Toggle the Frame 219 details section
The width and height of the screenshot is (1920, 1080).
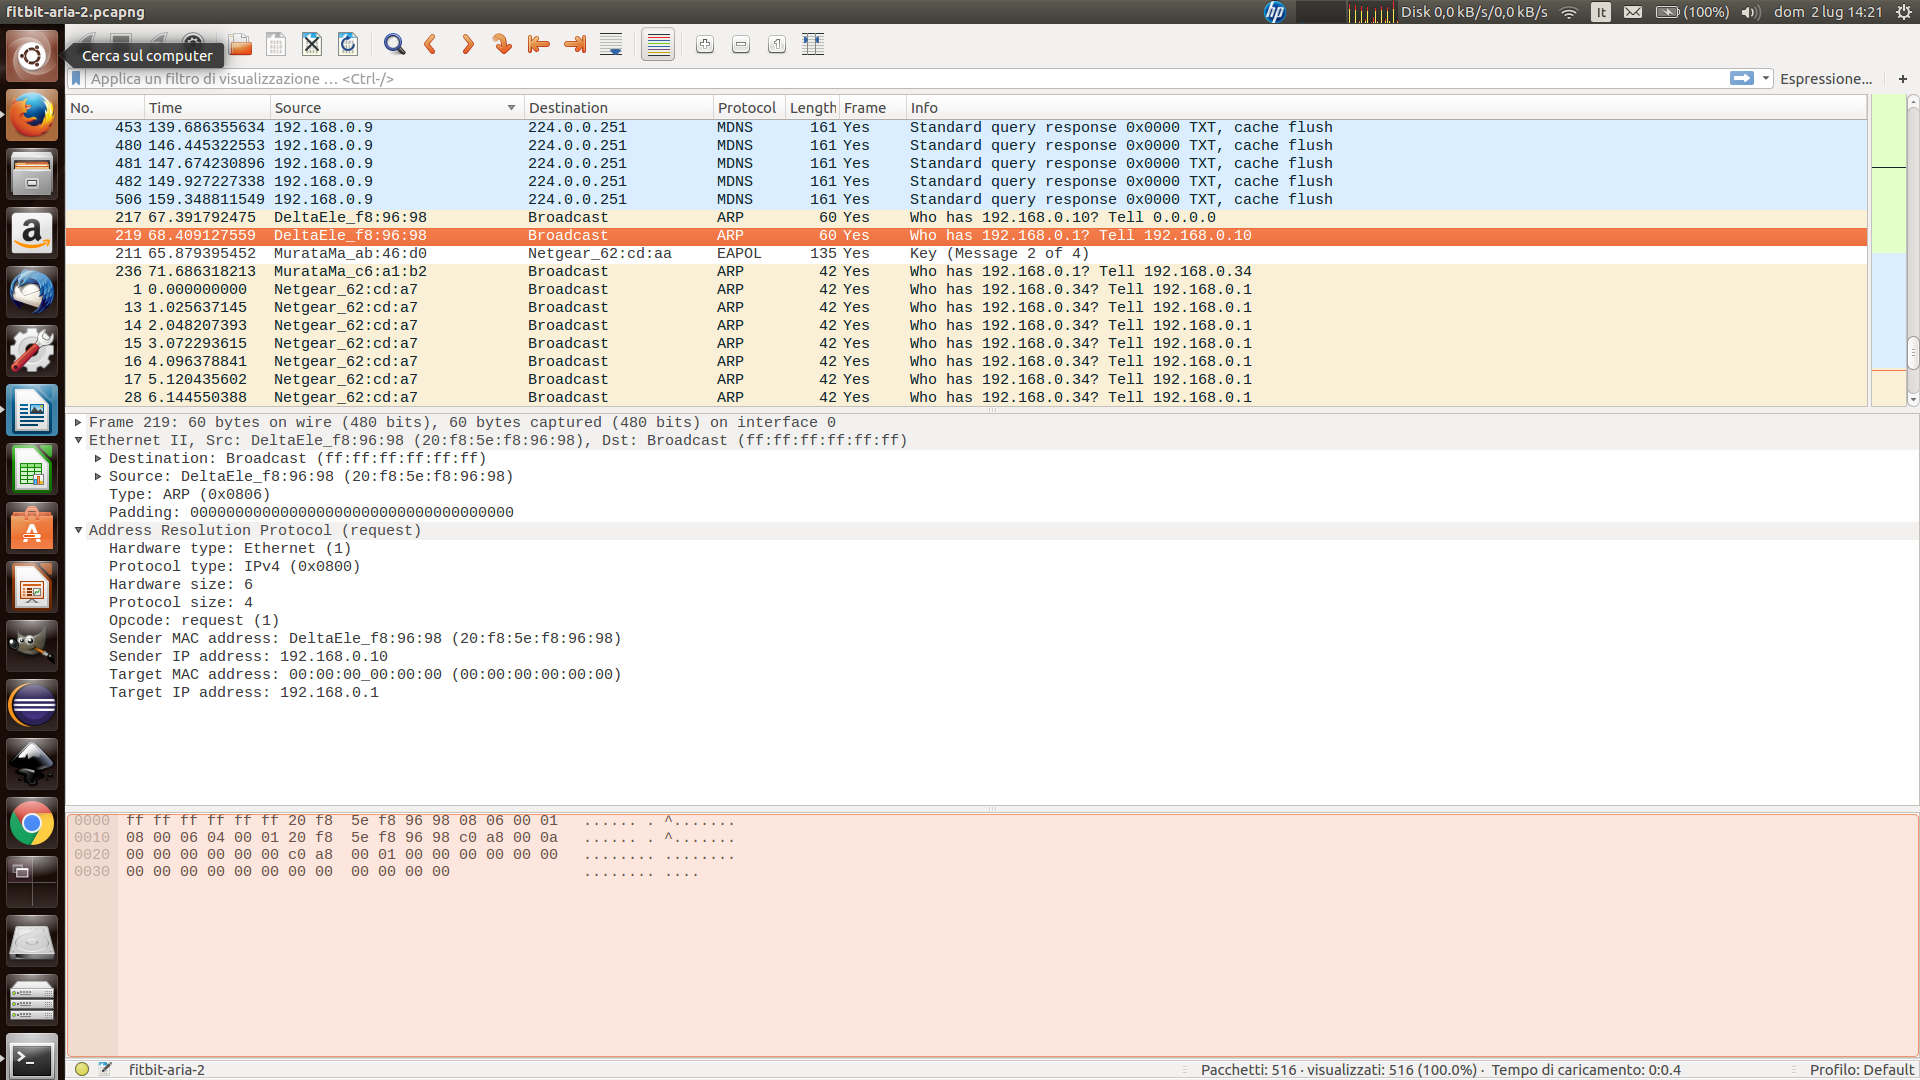click(82, 421)
